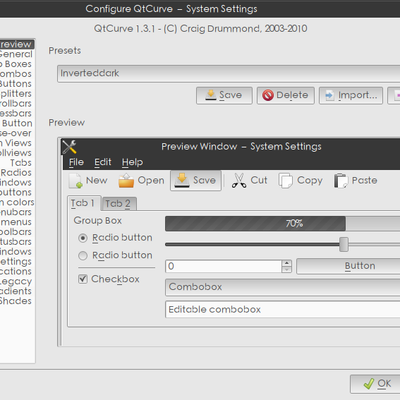Click the Save toolbar button in preview window
400x400 pixels.
coord(196,180)
